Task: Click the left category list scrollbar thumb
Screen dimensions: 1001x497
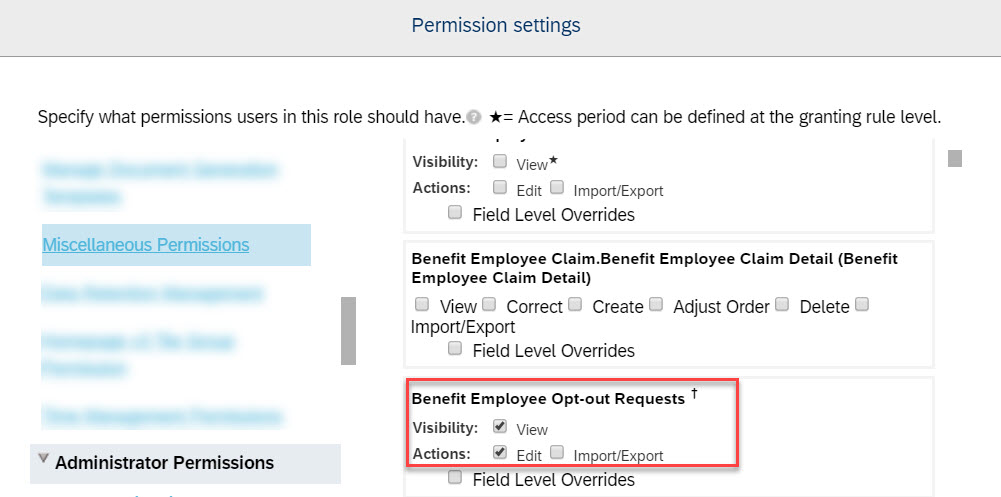Action: pyautogui.click(x=348, y=330)
